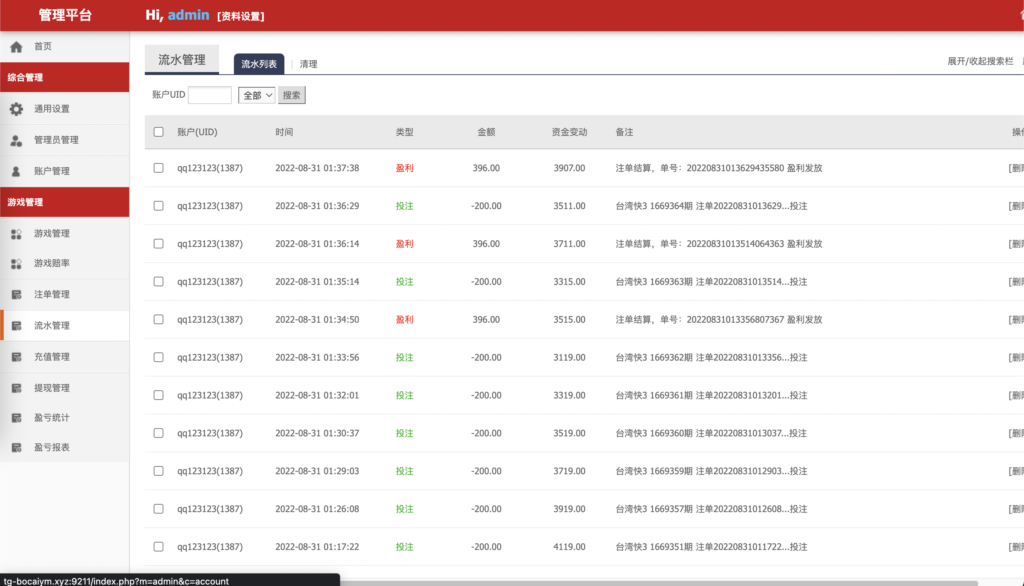Switch to the 清理 tab
Viewport: 1024px width, 586px height.
point(309,64)
